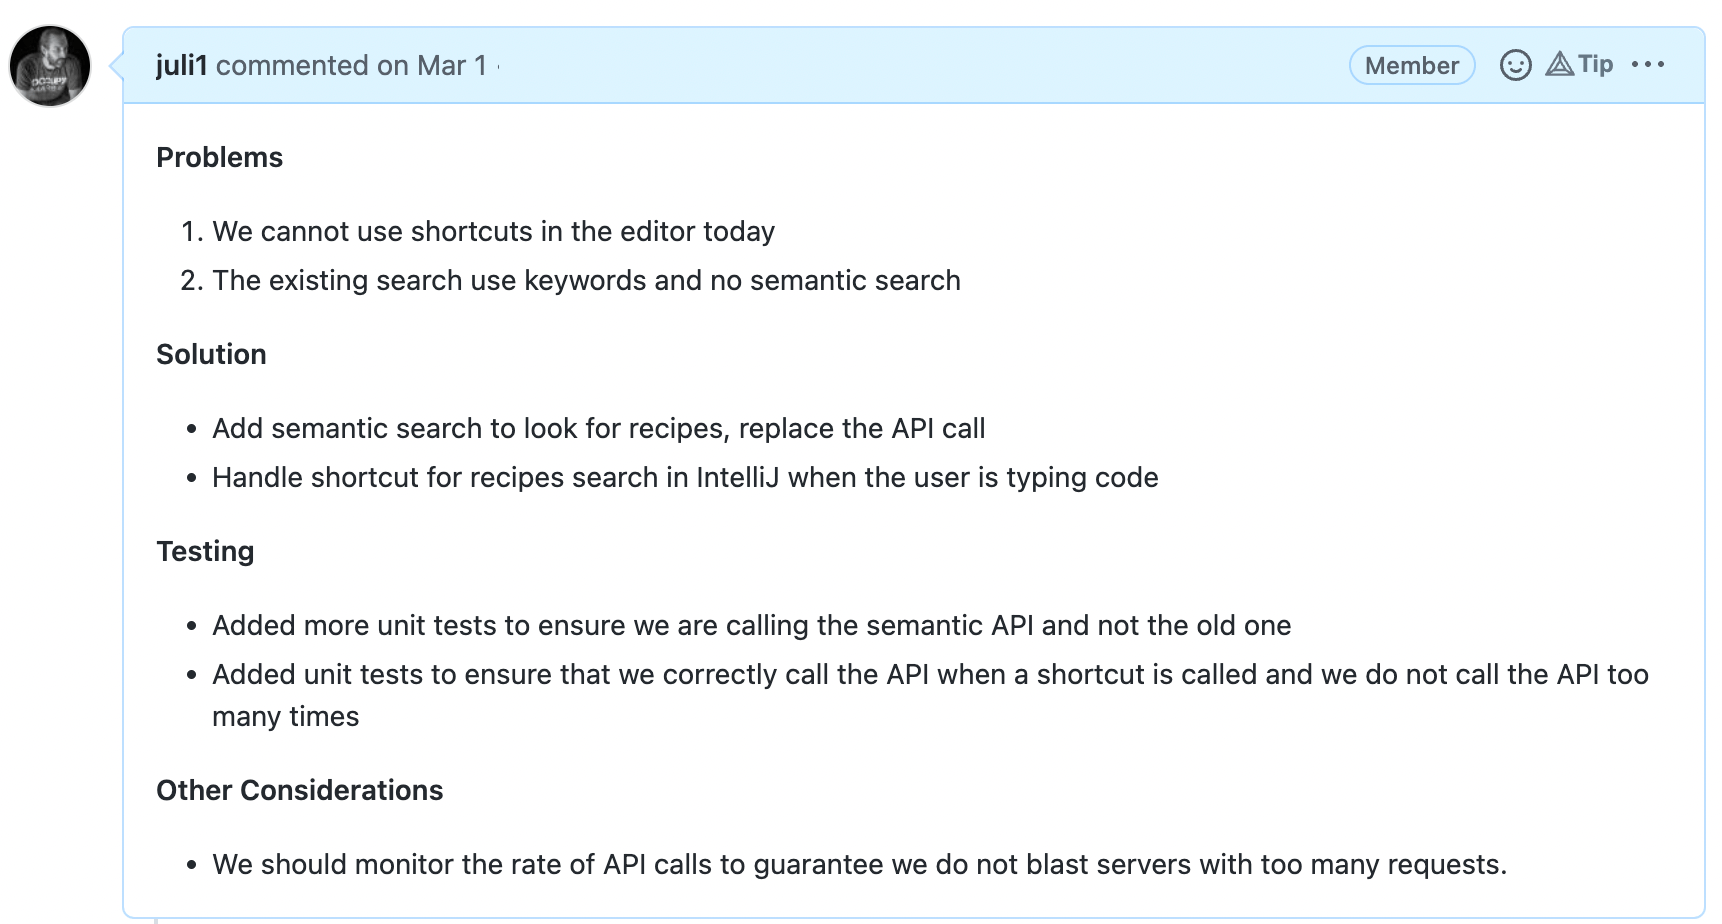1722x924 pixels.
Task: Open comment options via the three dots
Action: 1650,64
